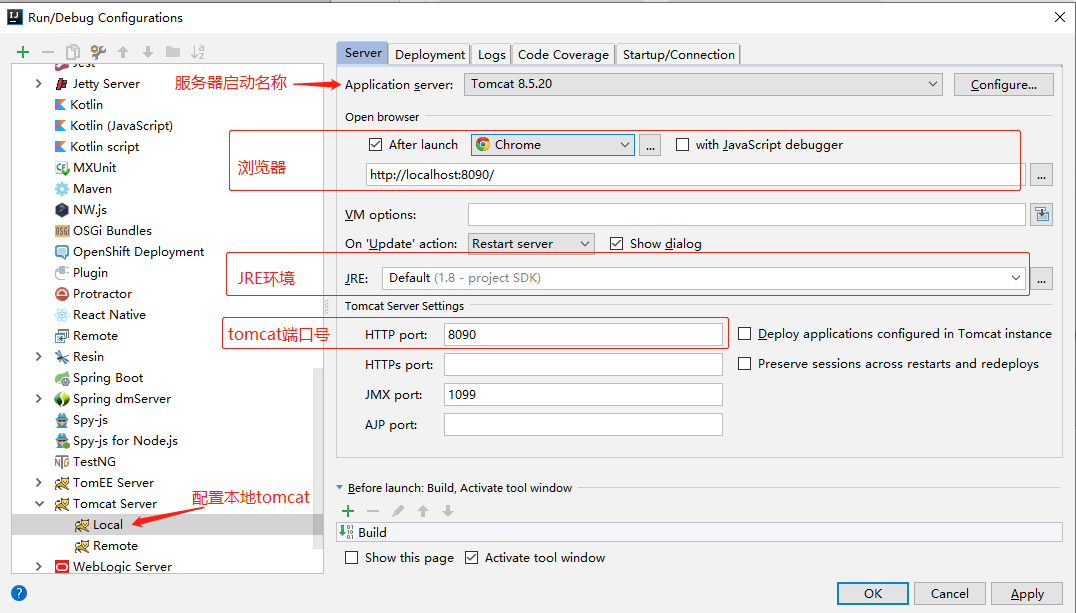Switch to the Code Coverage tab
The width and height of the screenshot is (1076, 613).
click(563, 54)
